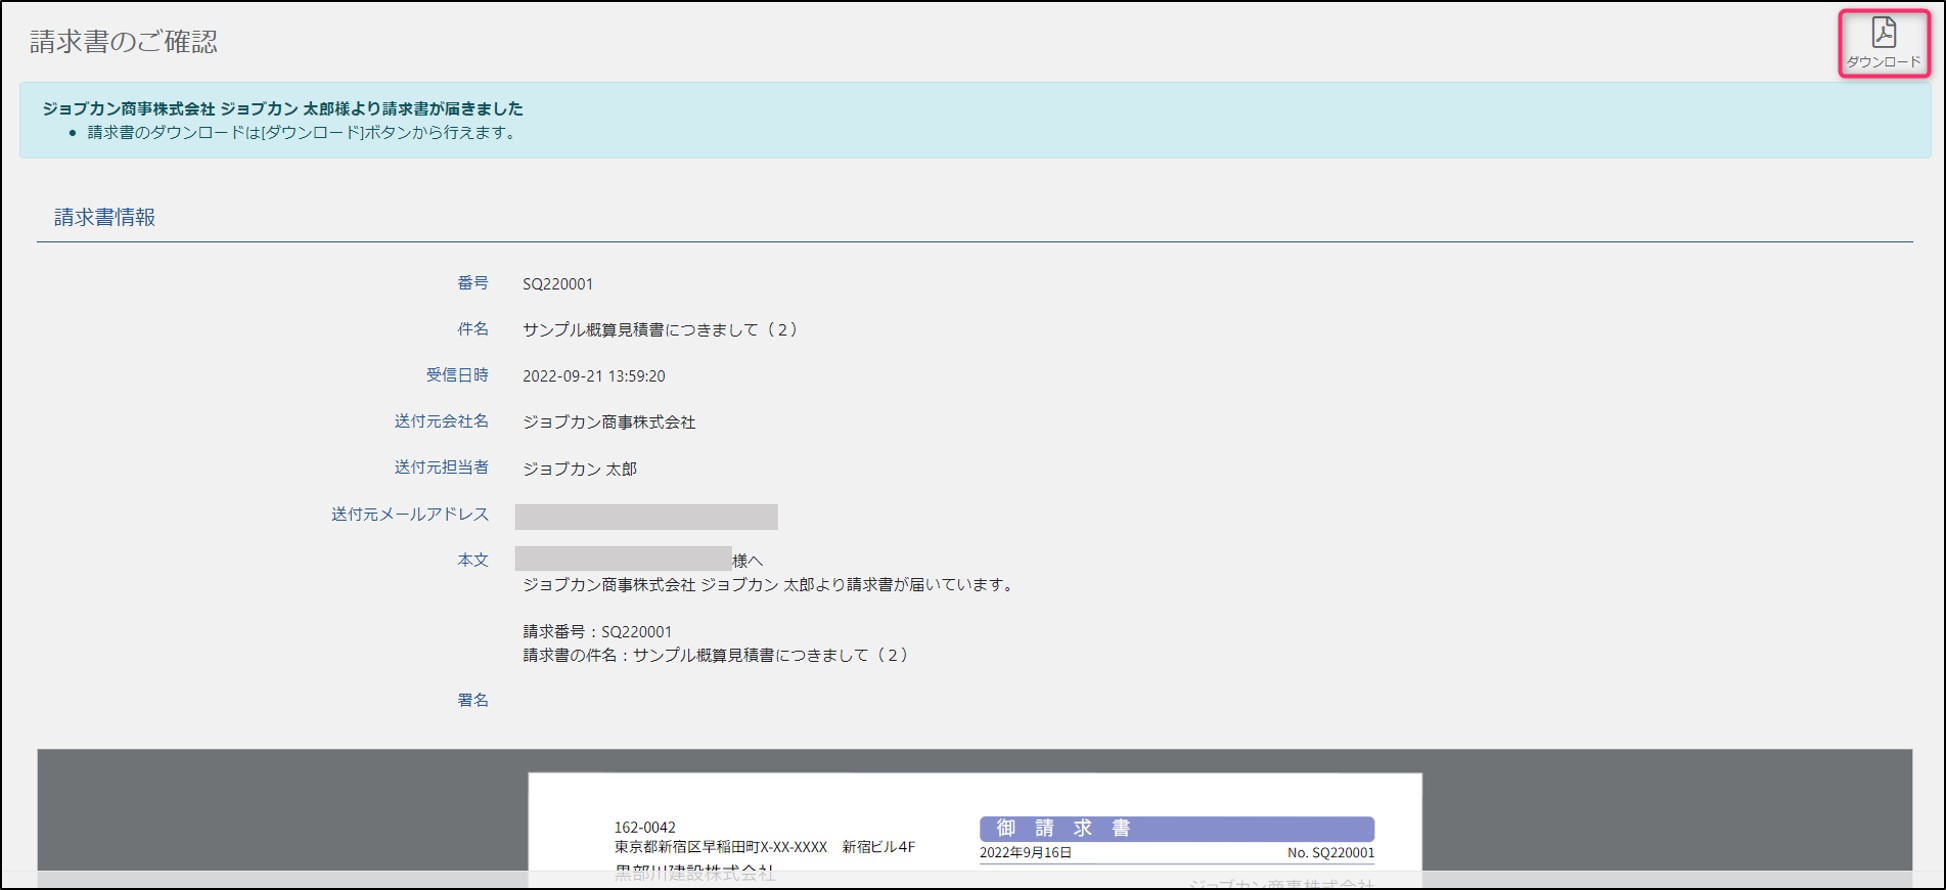Click the 請求書情報 section heading

pyautogui.click(x=105, y=217)
